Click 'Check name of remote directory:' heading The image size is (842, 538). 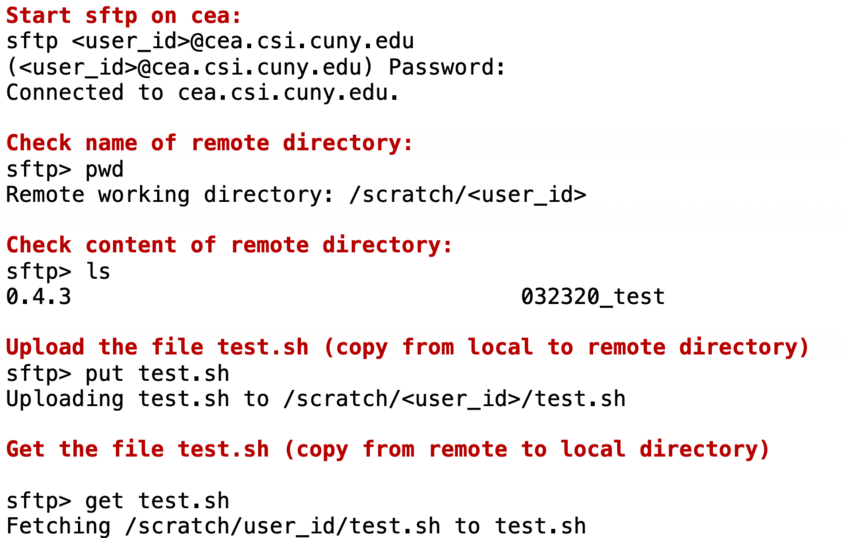[209, 143]
